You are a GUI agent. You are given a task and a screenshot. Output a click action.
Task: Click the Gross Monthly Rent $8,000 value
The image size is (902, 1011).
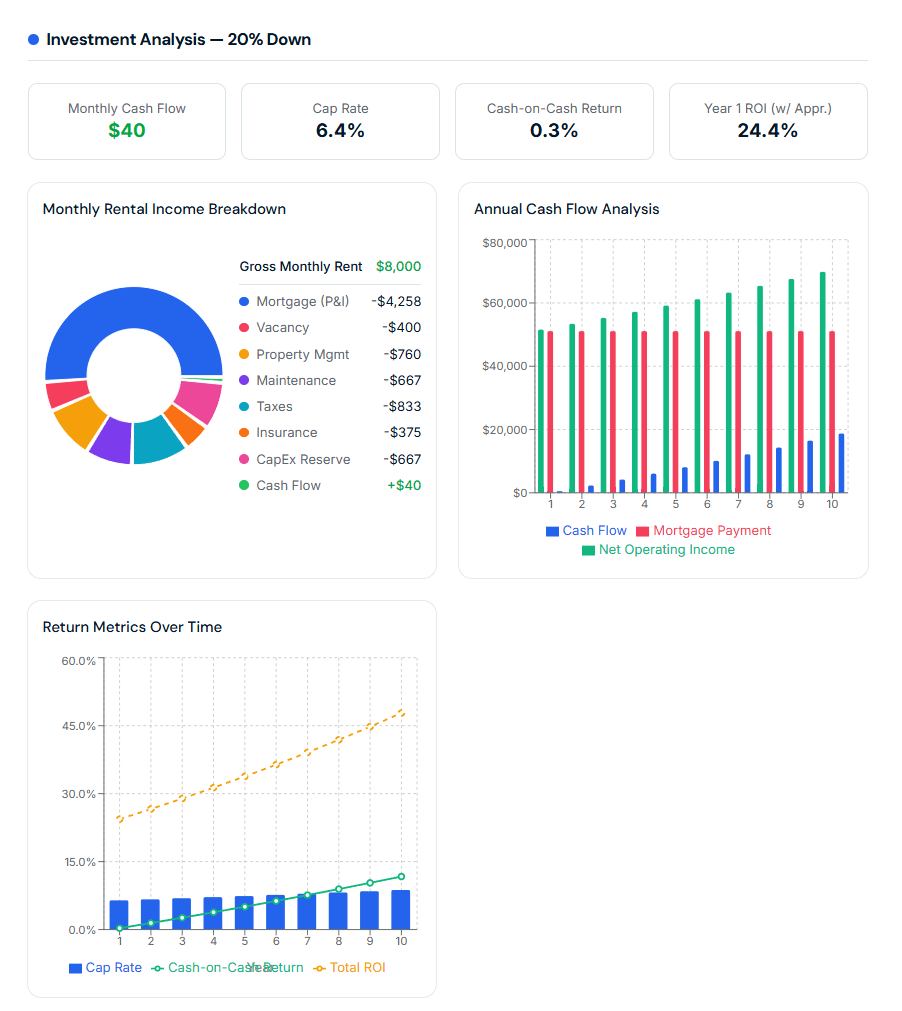point(400,267)
